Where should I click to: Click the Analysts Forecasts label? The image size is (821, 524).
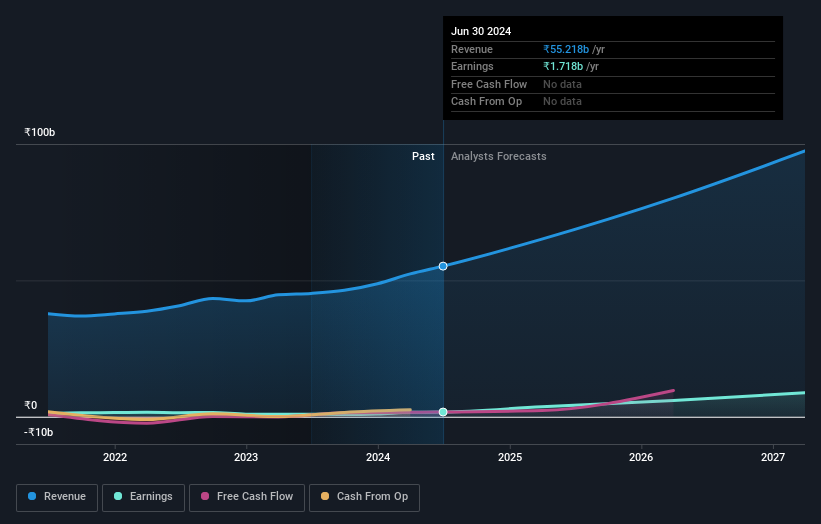[x=498, y=157]
